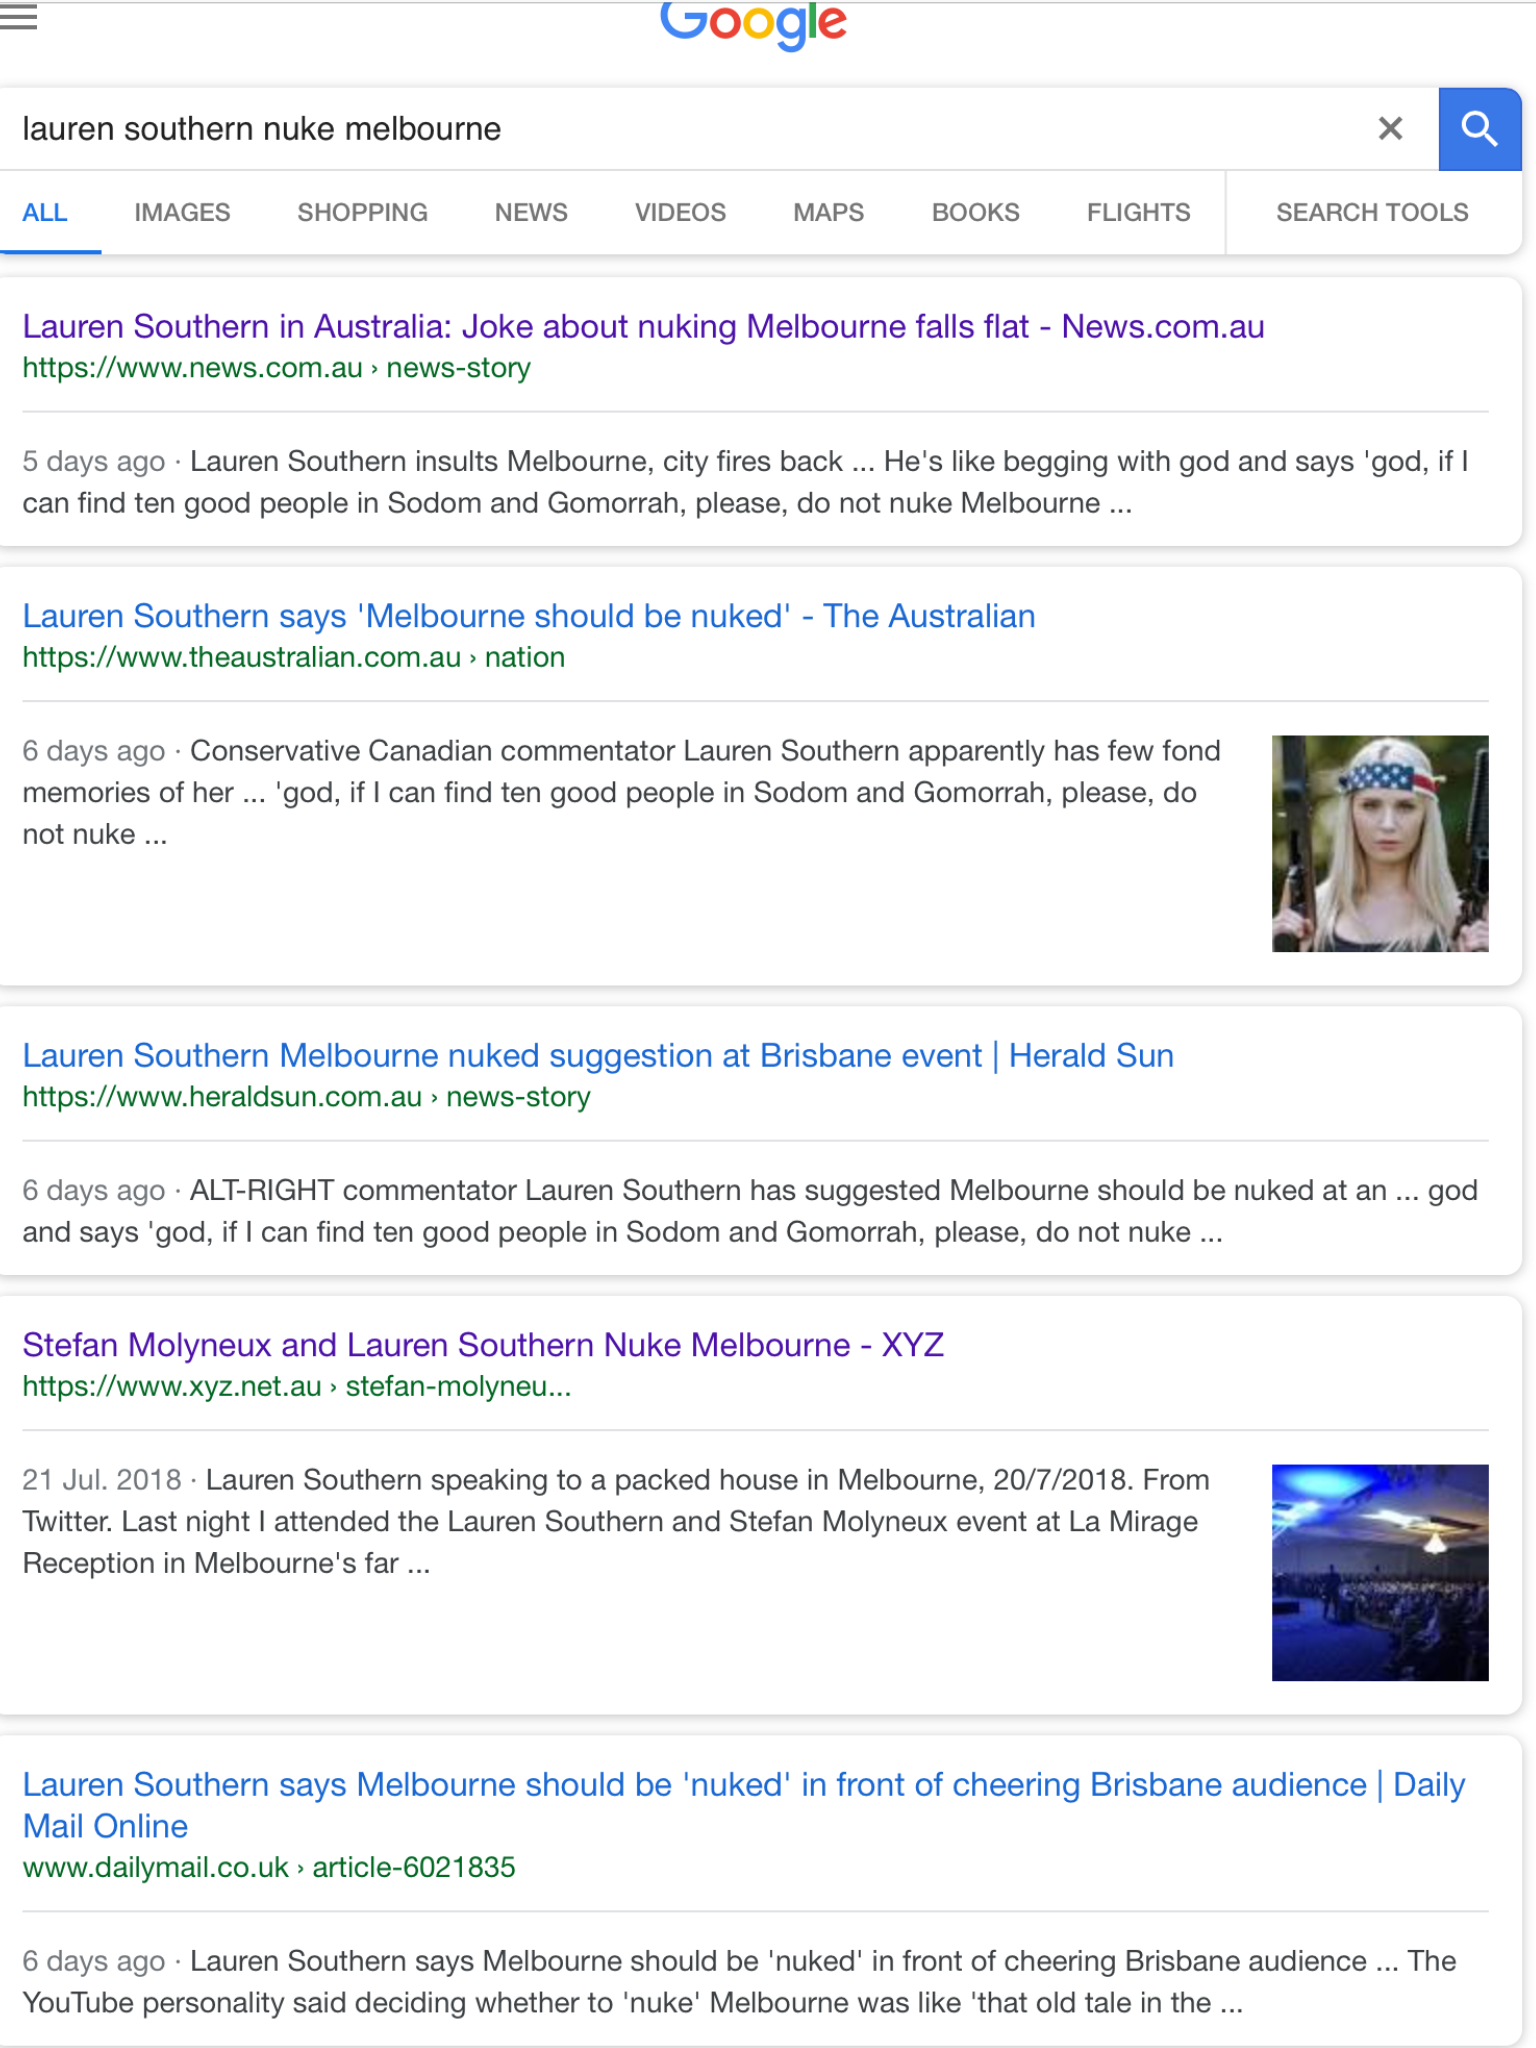Image resolution: width=1536 pixels, height=2048 pixels.
Task: Open the Daily Mail Online 'nuked' result
Action: pos(744,1805)
